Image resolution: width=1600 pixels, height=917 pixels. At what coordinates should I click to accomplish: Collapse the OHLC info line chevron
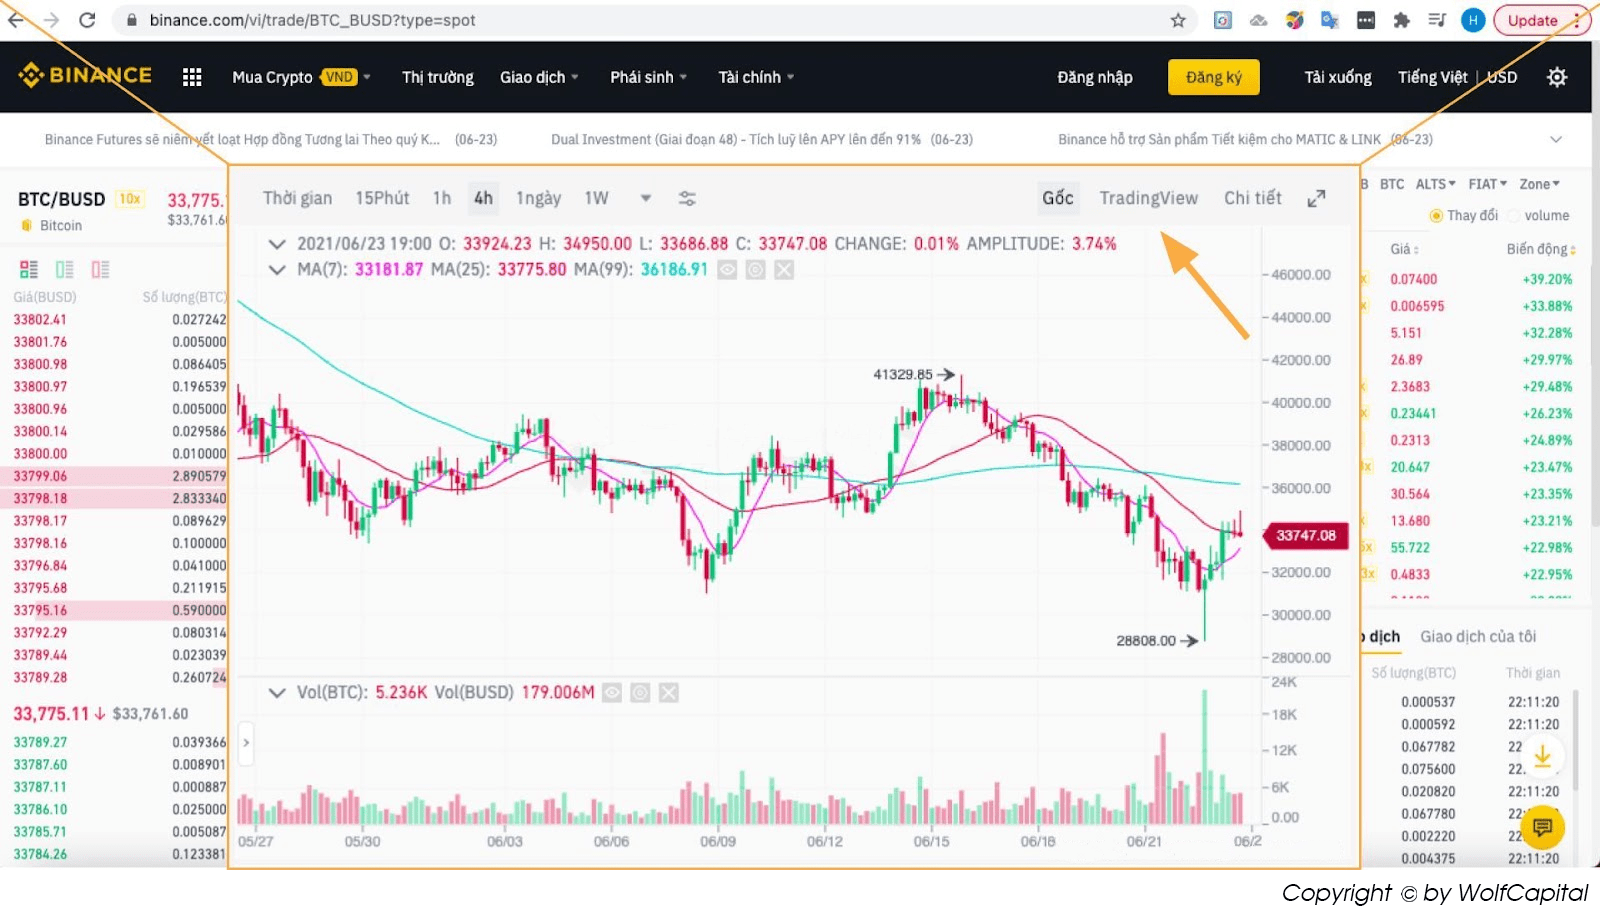(277, 244)
